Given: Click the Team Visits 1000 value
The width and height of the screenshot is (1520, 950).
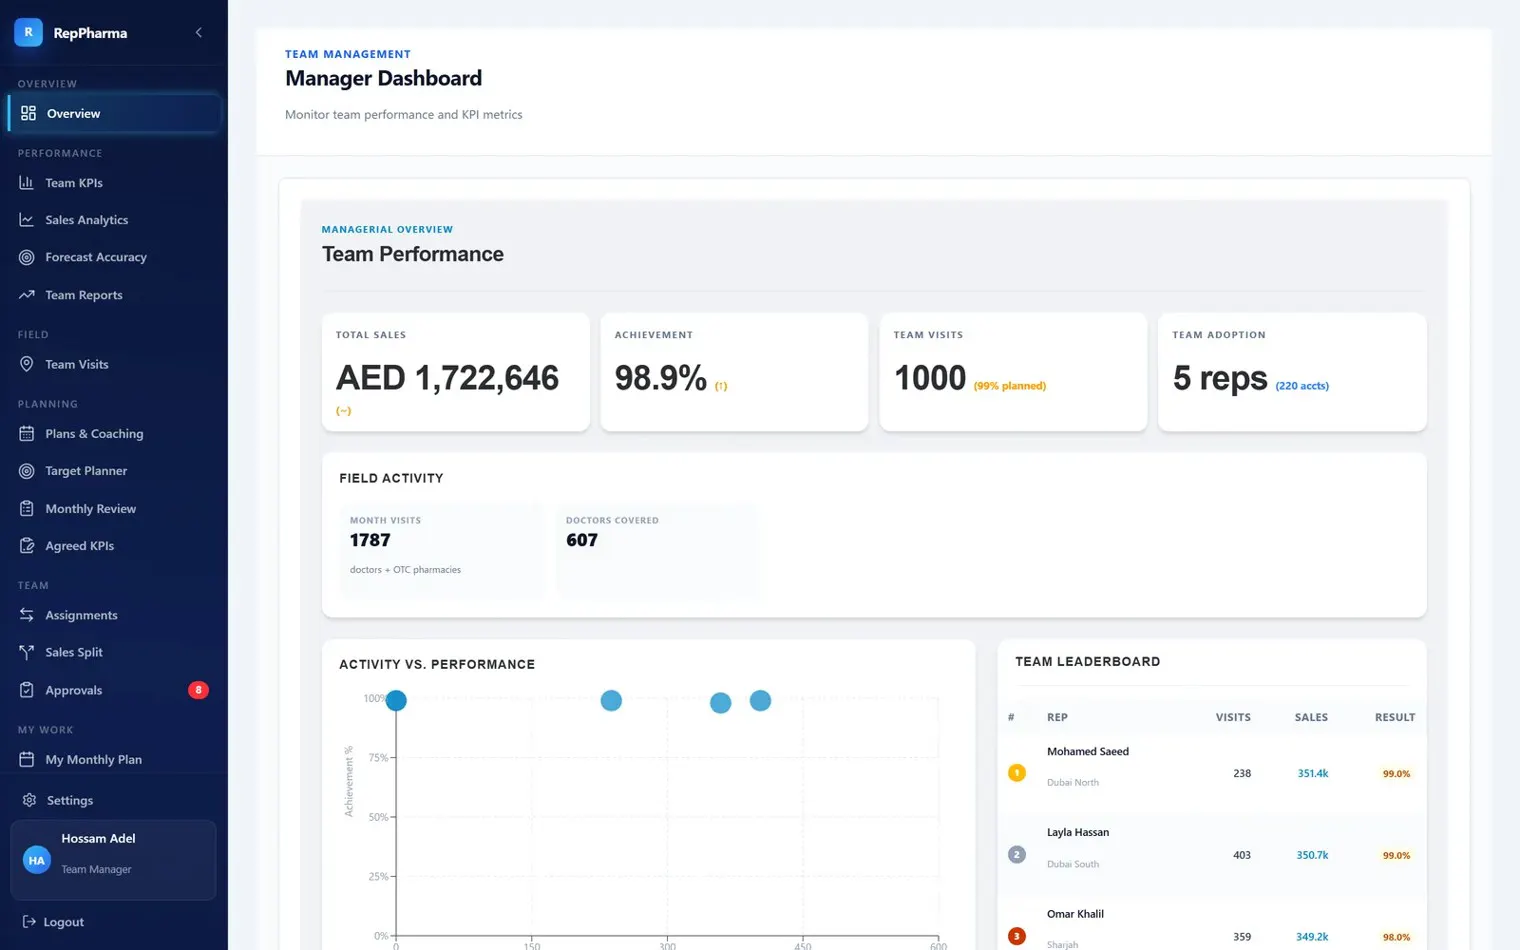Looking at the screenshot, I should coord(930,378).
